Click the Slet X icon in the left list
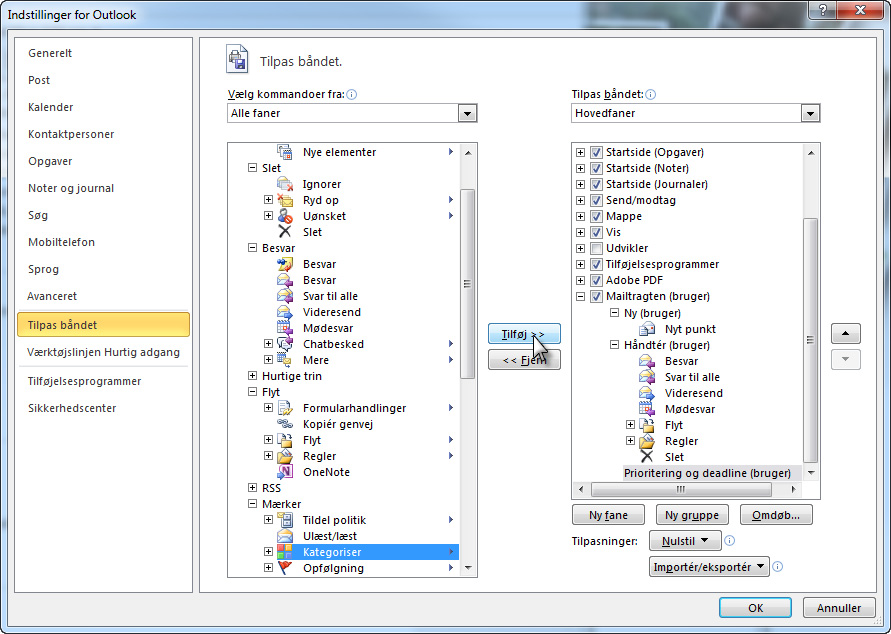The width and height of the screenshot is (891, 634). pos(285,232)
